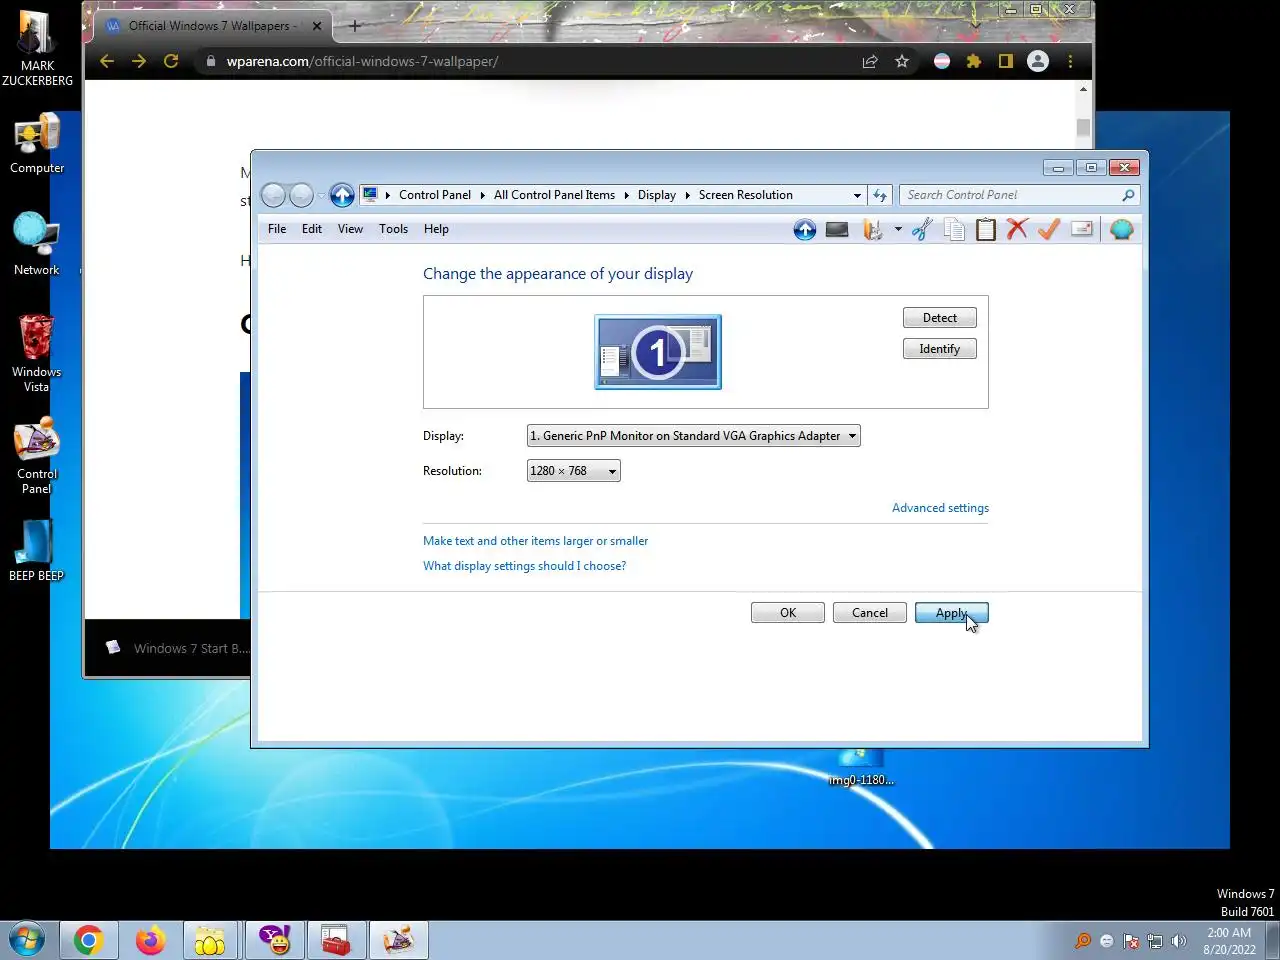This screenshot has width=1280, height=960.
Task: Click the teal shell toolbar icon
Action: (1122, 230)
